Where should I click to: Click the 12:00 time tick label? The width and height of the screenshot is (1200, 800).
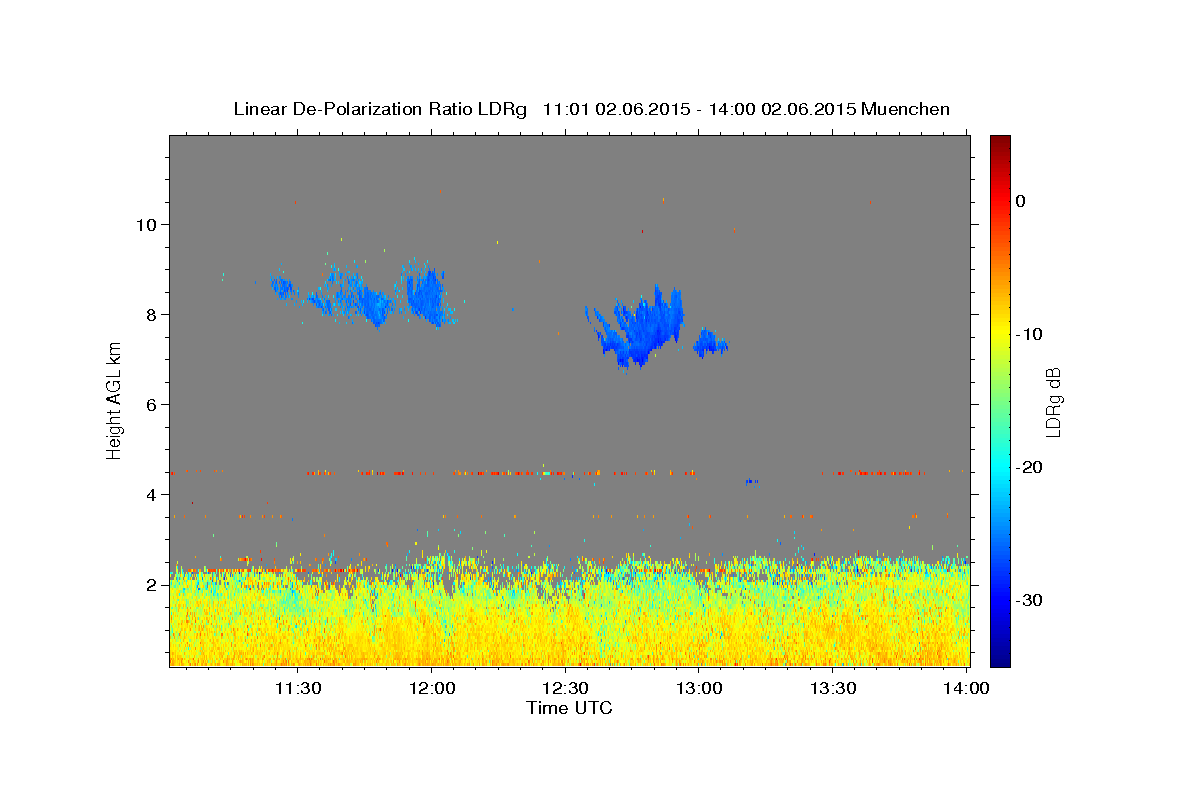tap(431, 688)
